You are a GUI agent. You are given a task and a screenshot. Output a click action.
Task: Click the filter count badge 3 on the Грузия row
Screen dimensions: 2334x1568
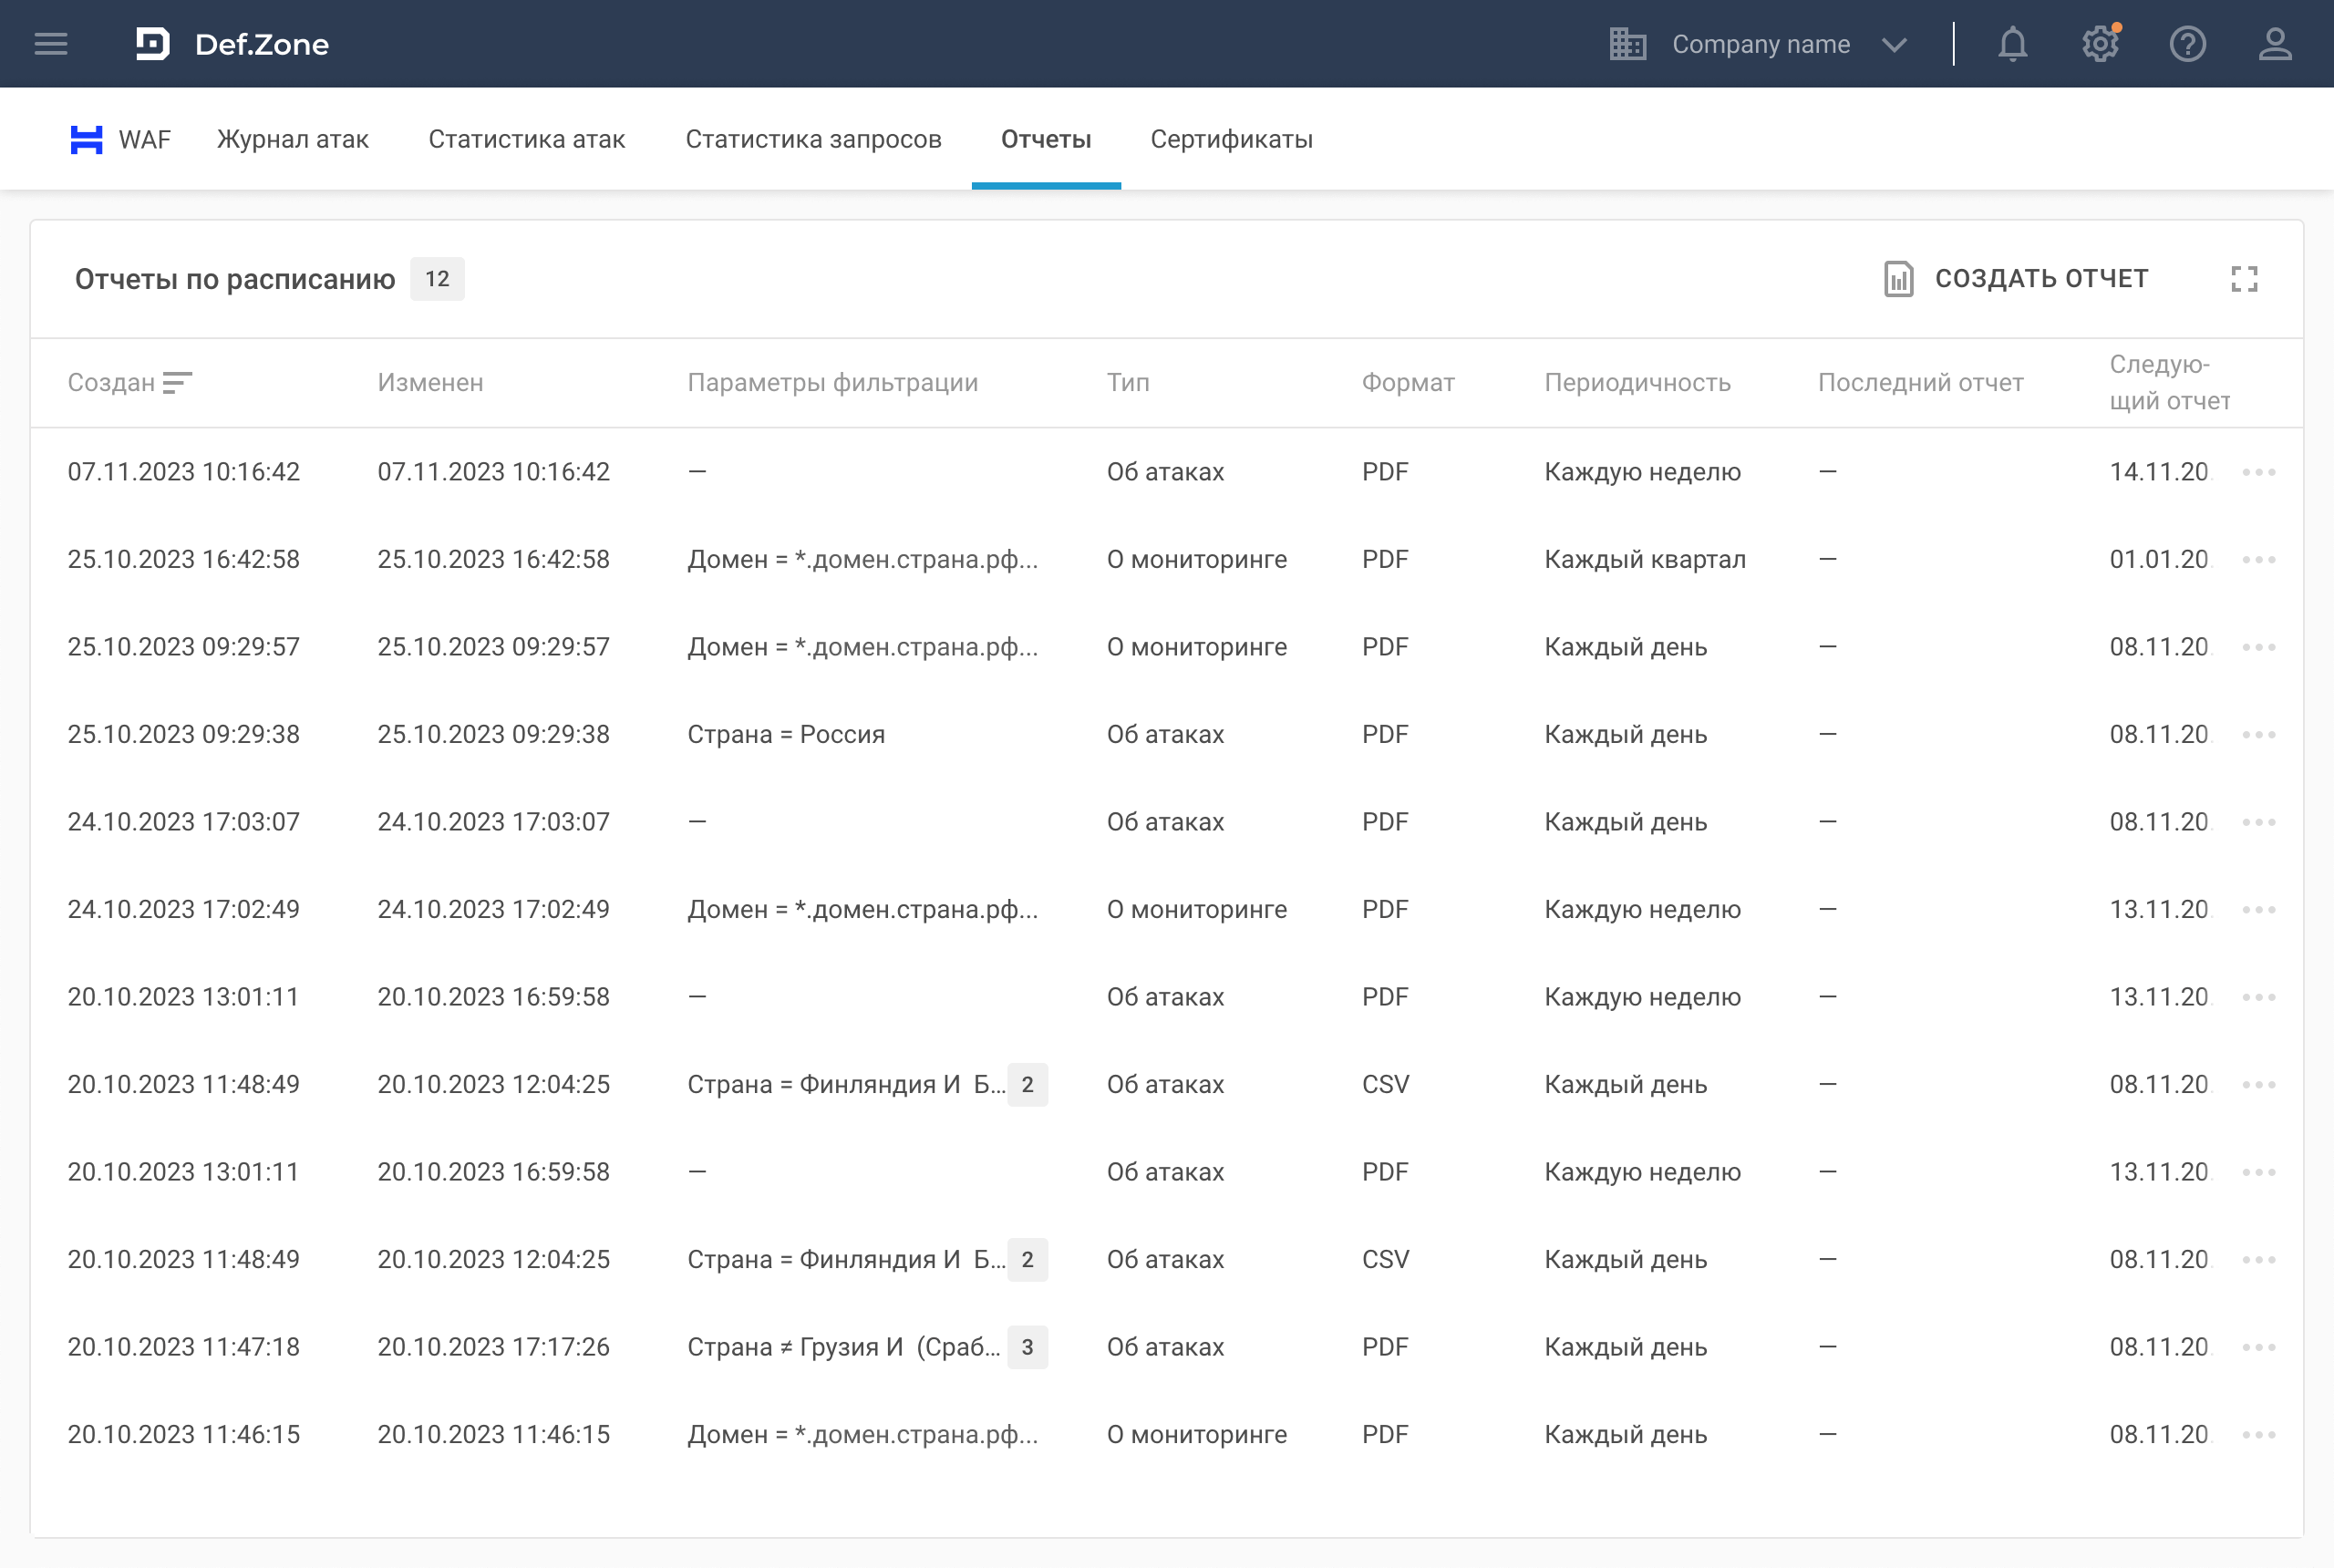coord(1027,1347)
